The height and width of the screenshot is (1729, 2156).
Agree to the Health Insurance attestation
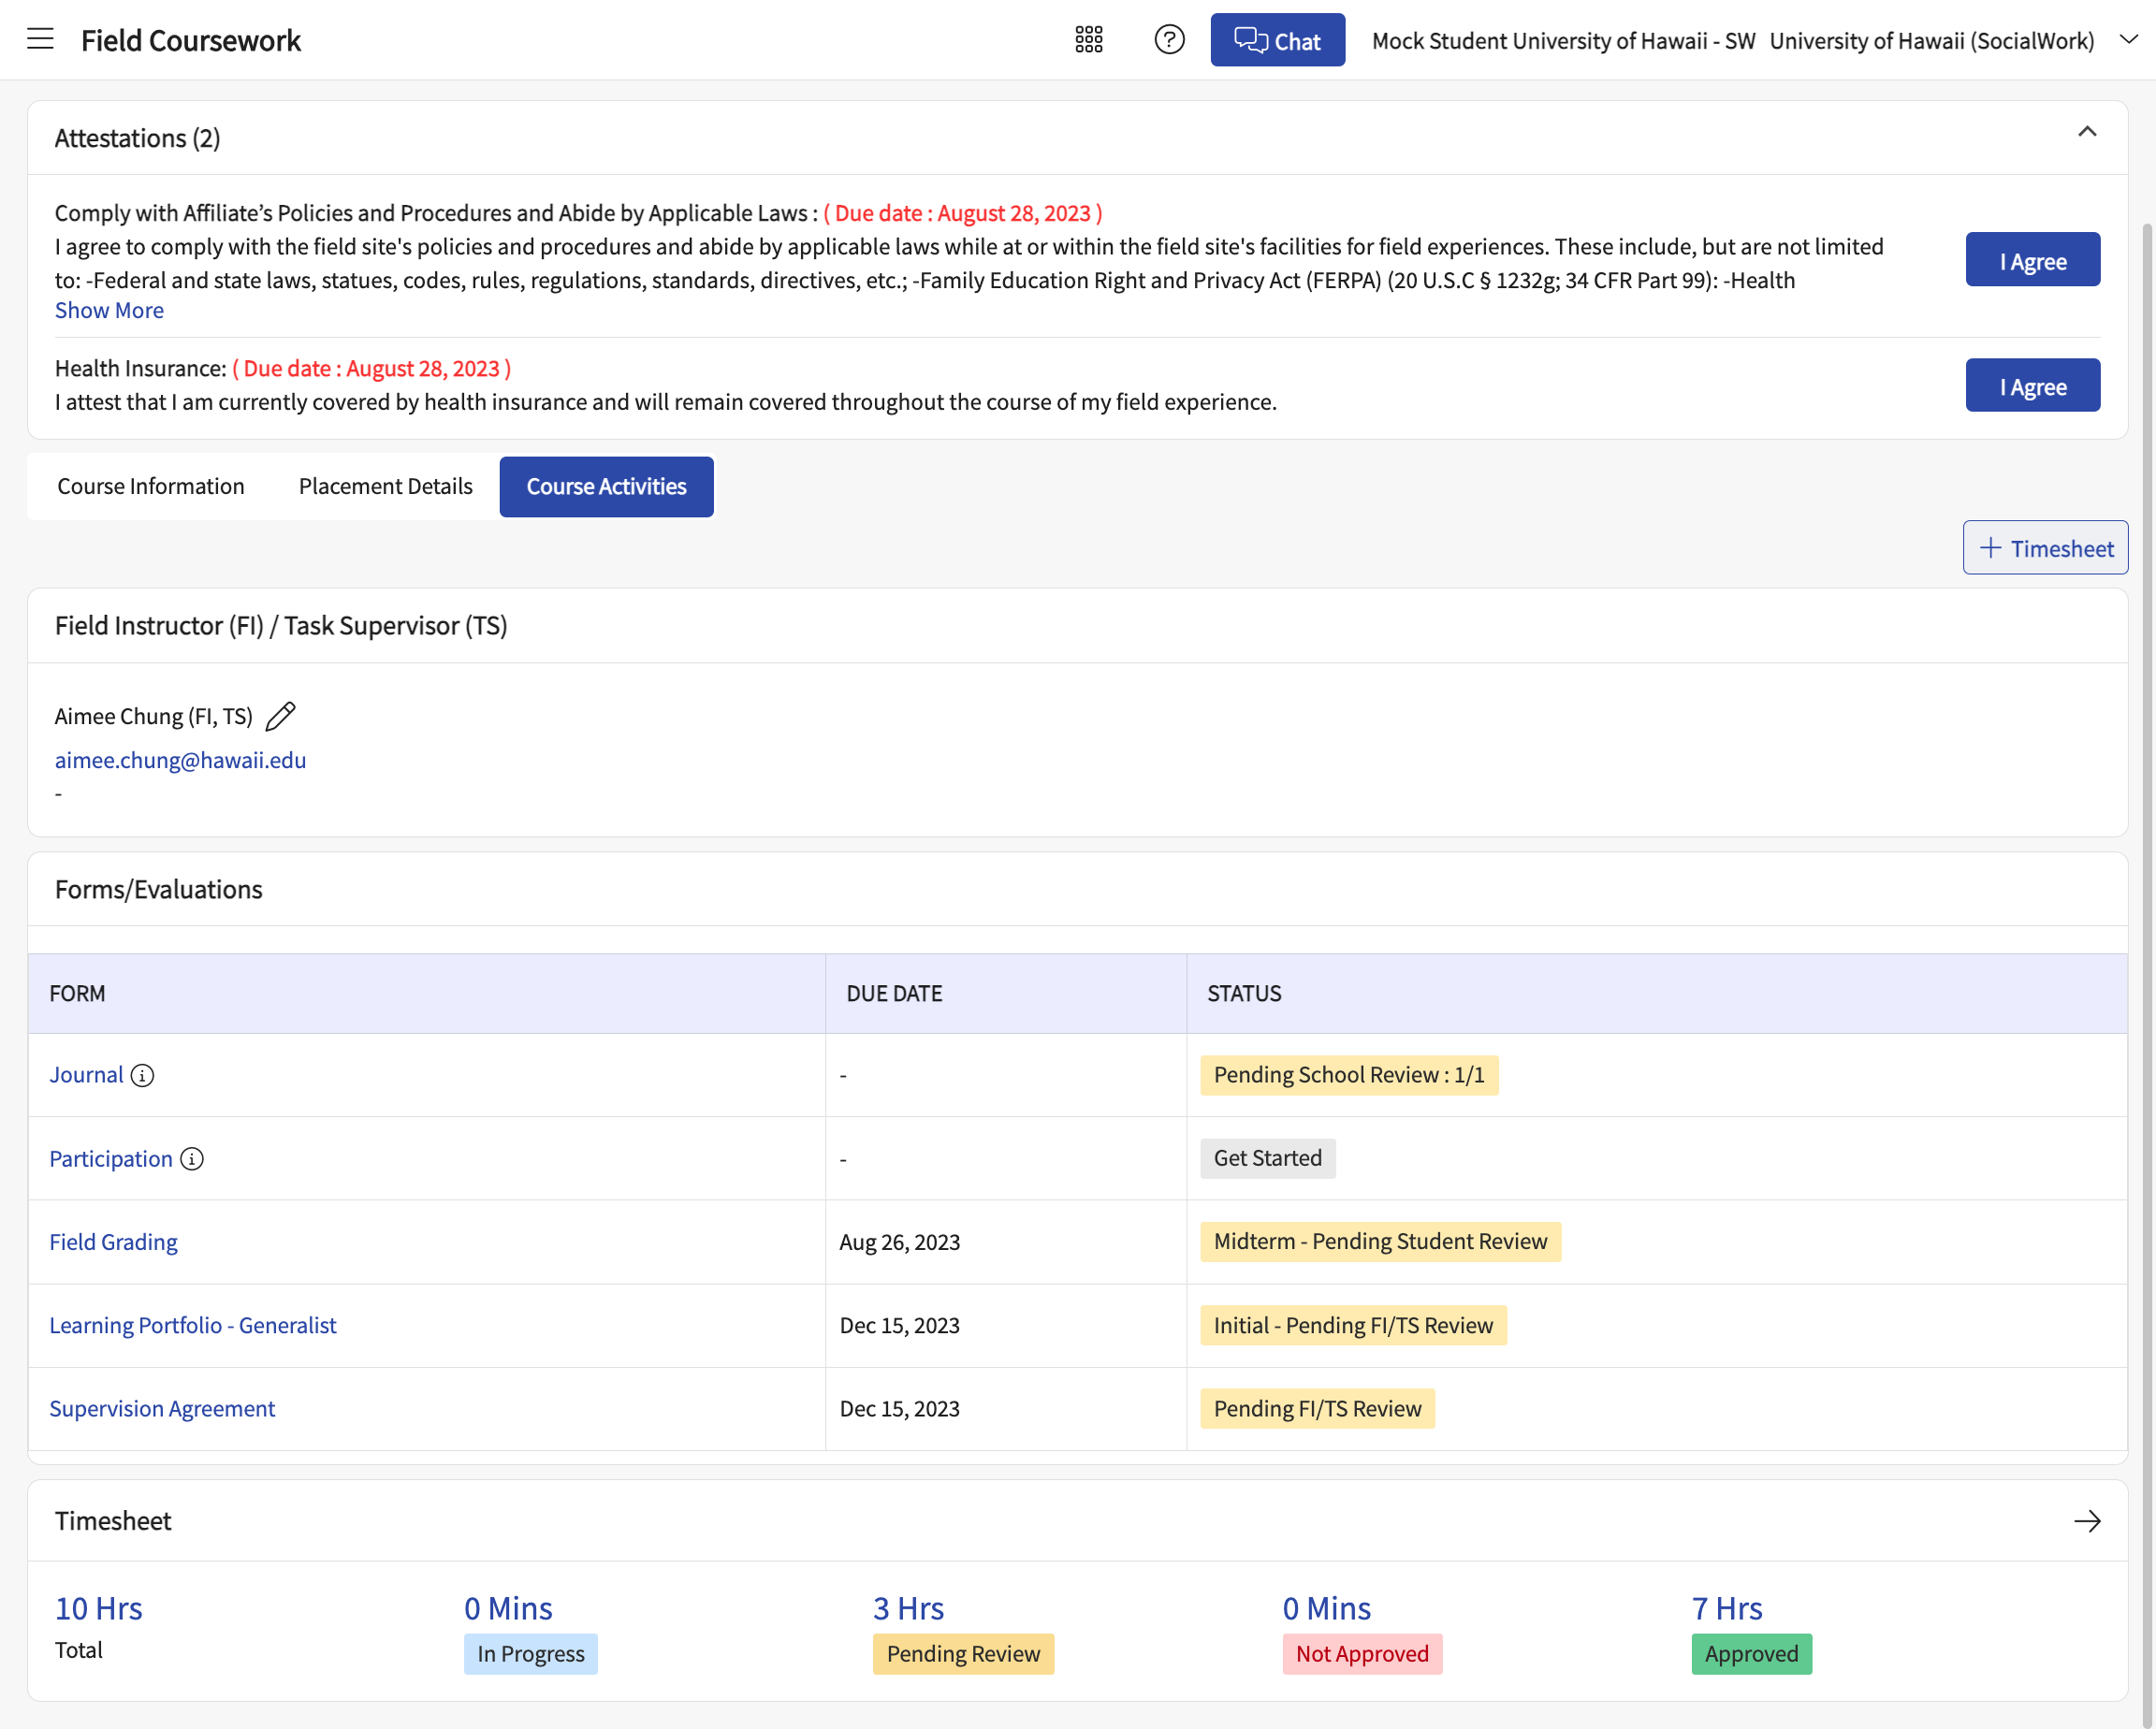click(x=2032, y=385)
